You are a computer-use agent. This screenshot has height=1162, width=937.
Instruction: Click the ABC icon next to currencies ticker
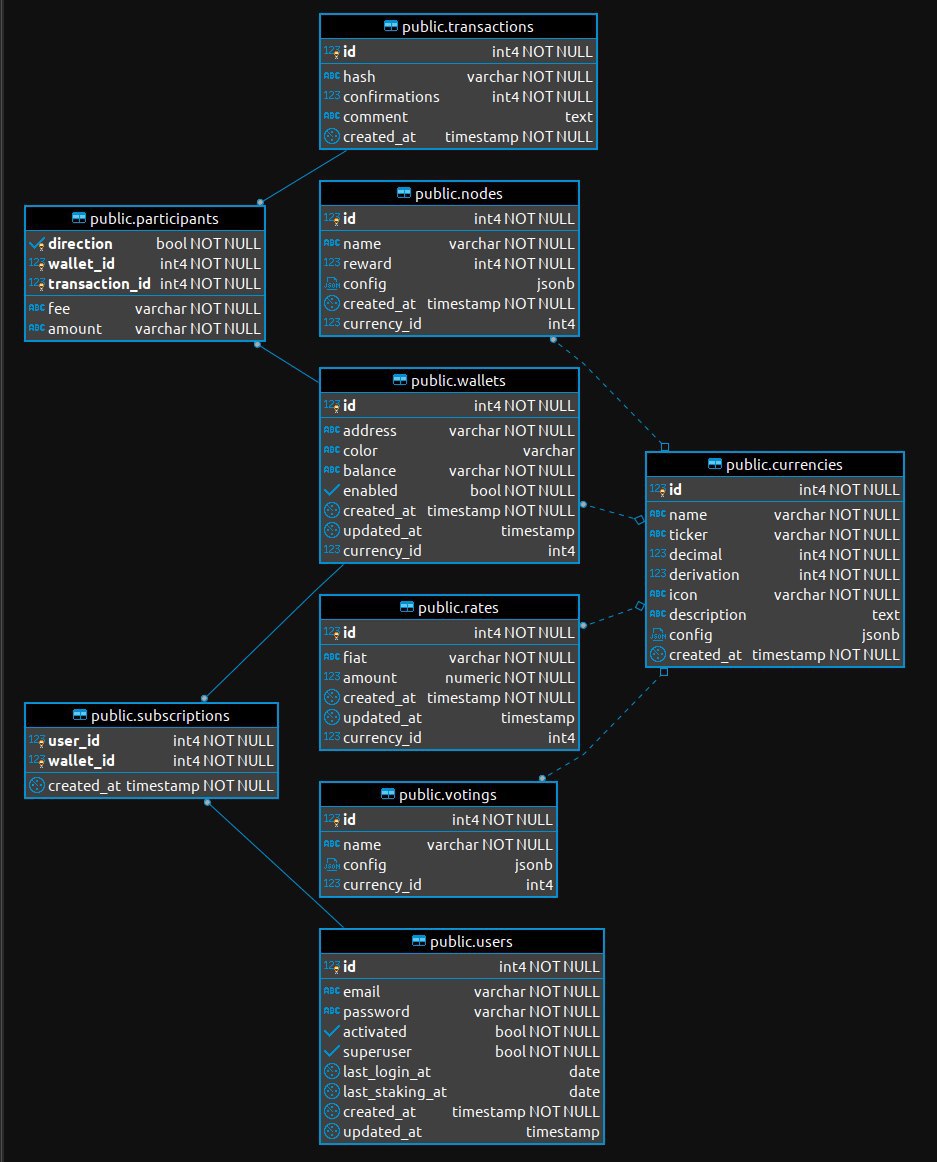point(658,534)
